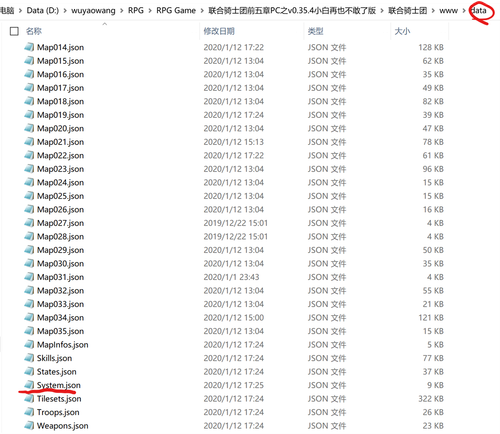
Task: Select the States.json file name
Action: click(x=57, y=372)
